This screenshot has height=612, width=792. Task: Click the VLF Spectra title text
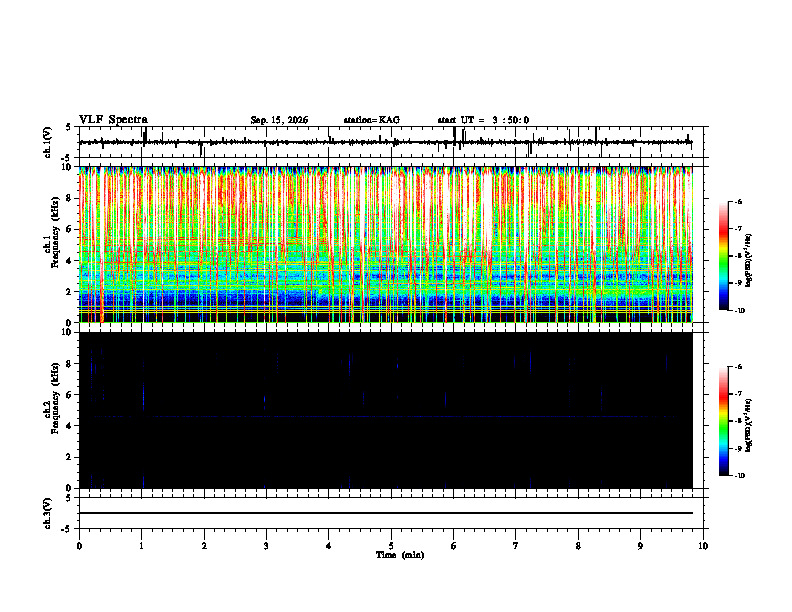point(113,120)
